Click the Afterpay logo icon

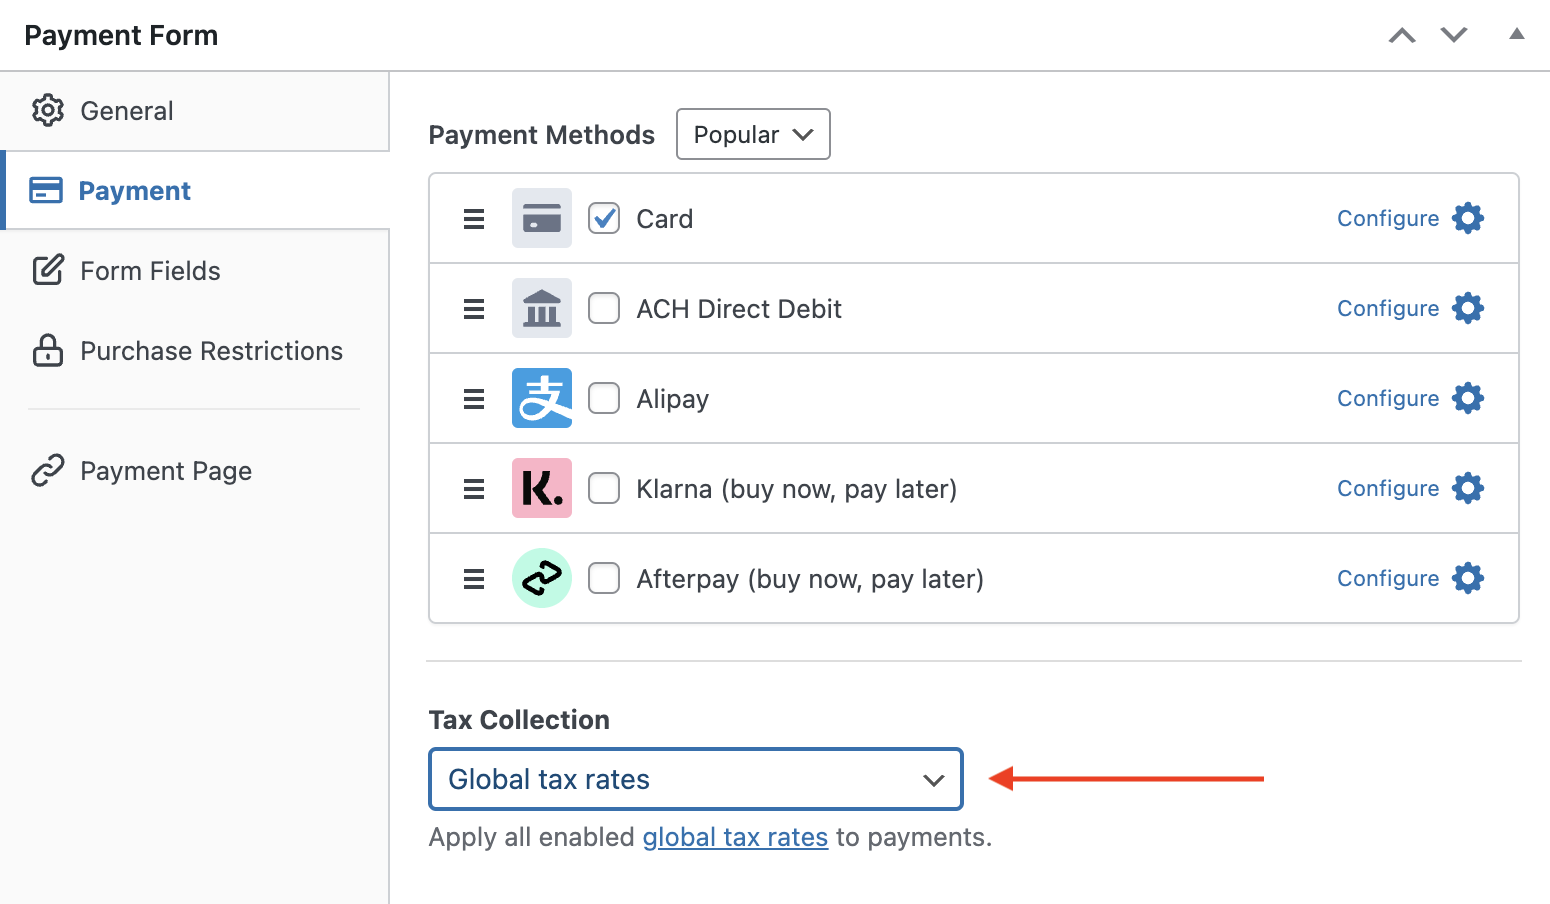[541, 578]
